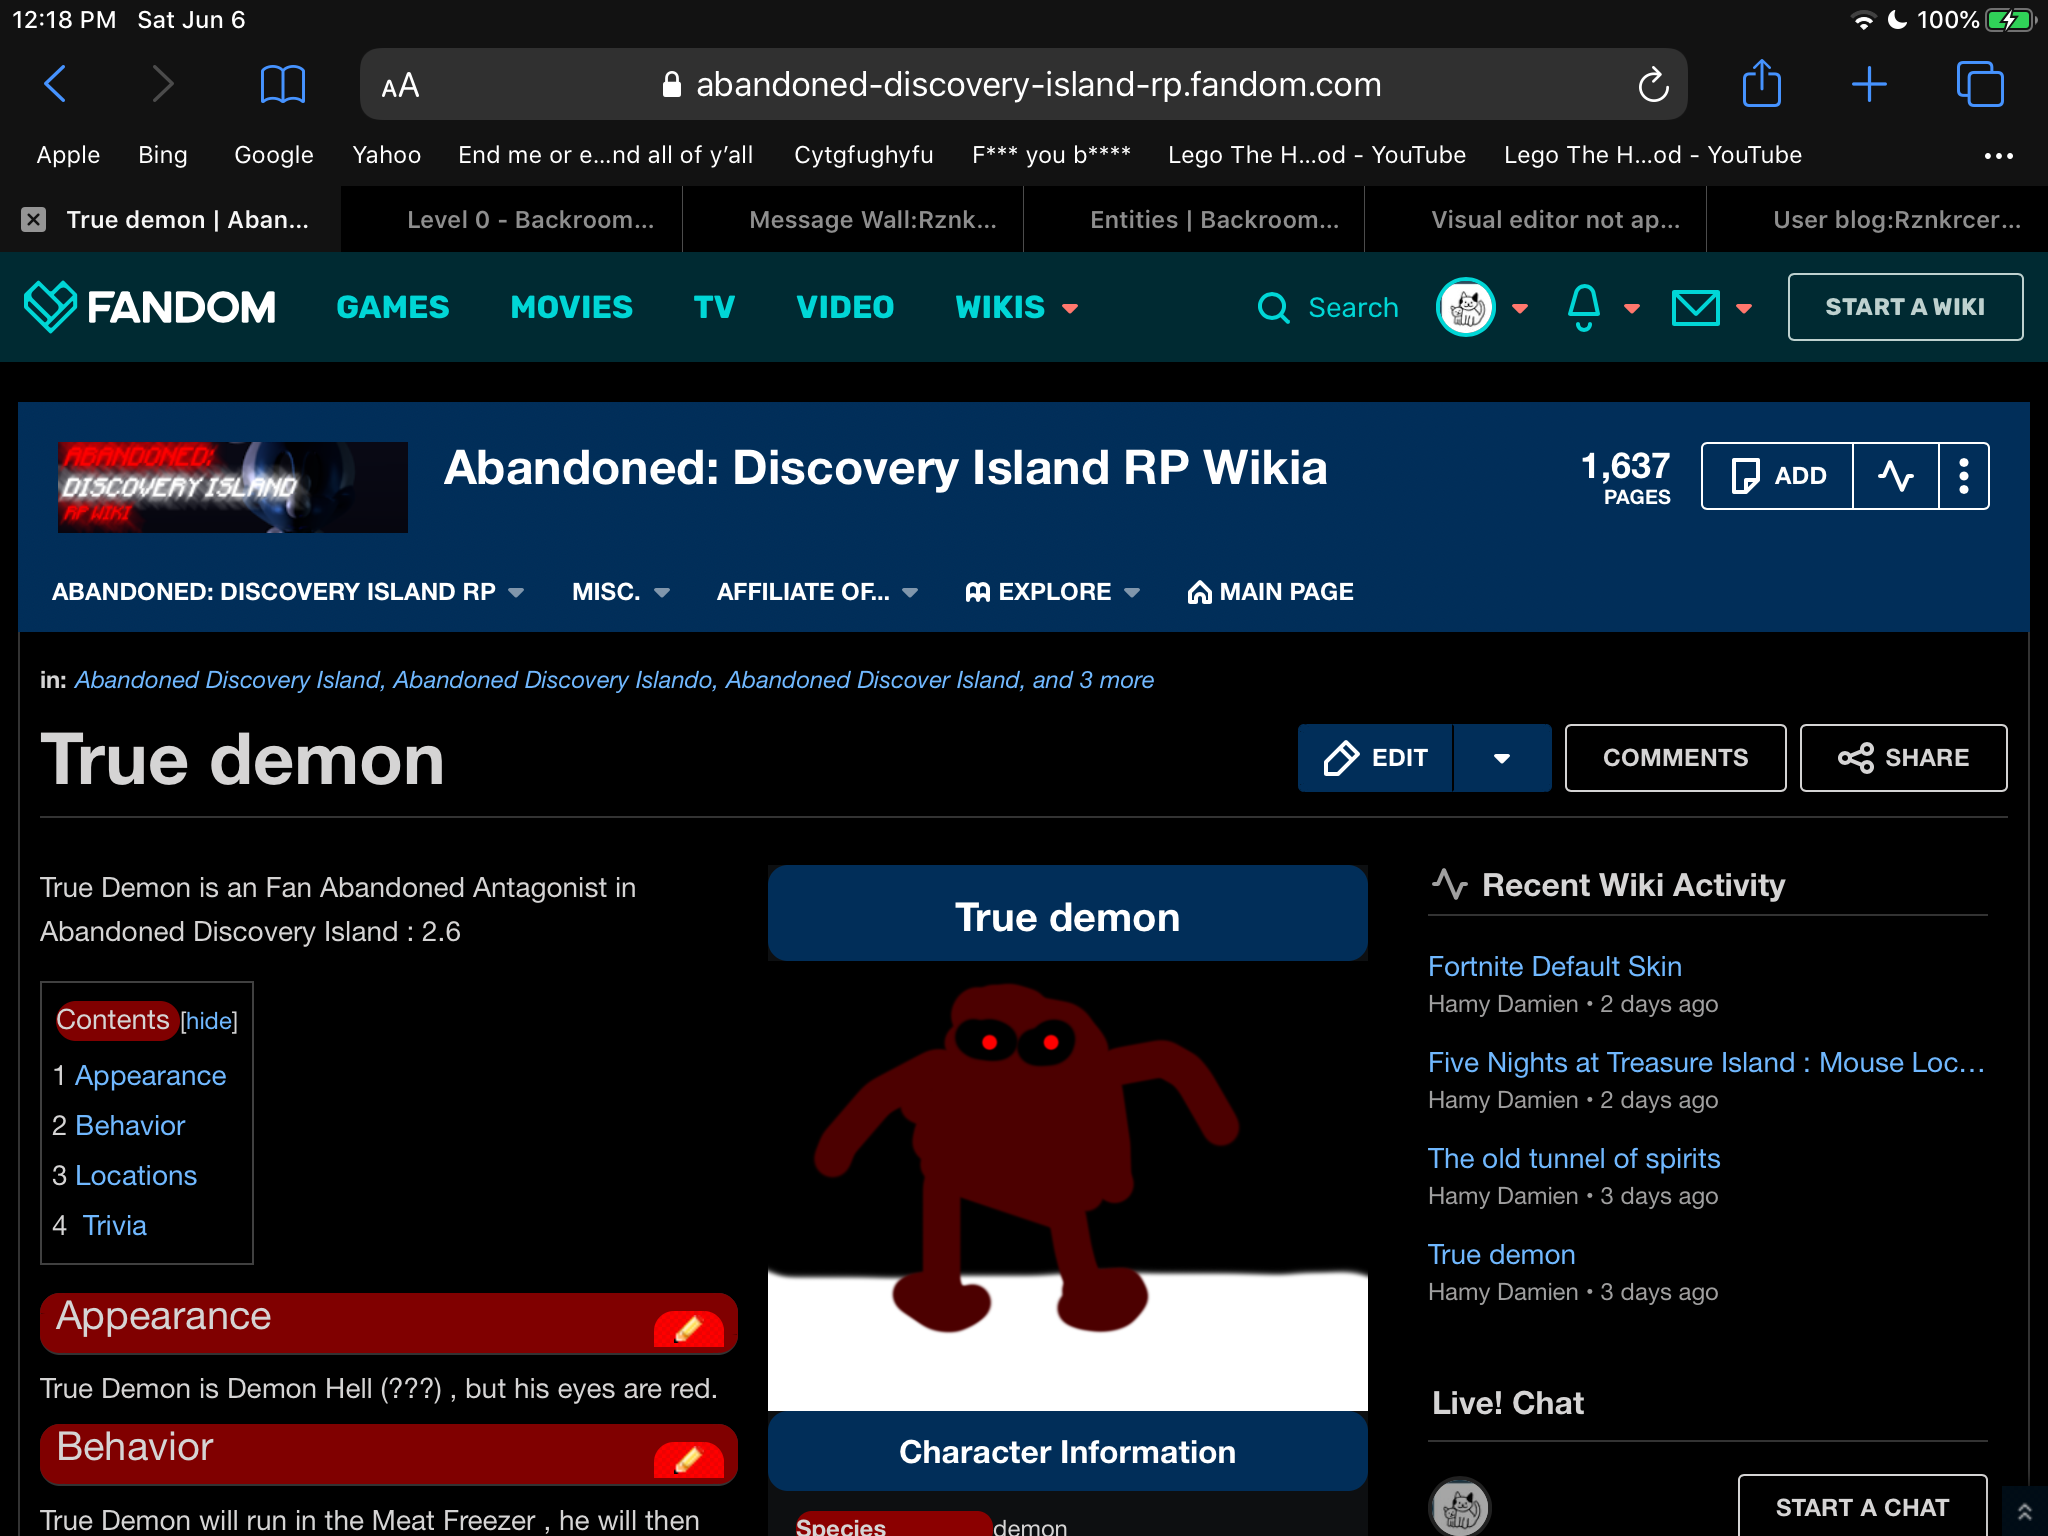
Task: Tap the Safari share icon
Action: point(1761,84)
